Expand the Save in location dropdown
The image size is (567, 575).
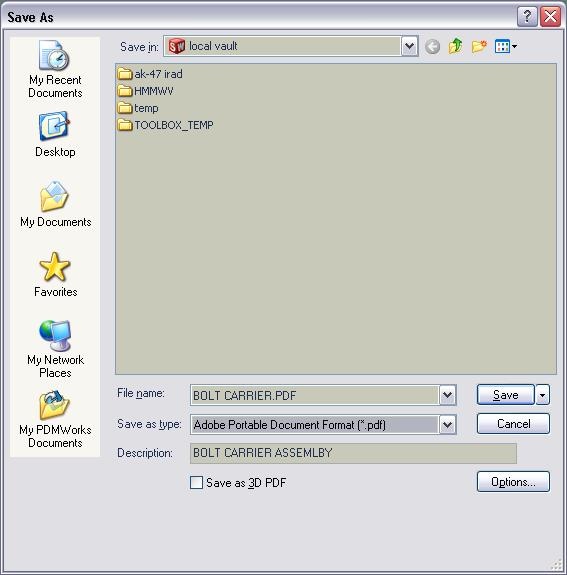coord(409,46)
